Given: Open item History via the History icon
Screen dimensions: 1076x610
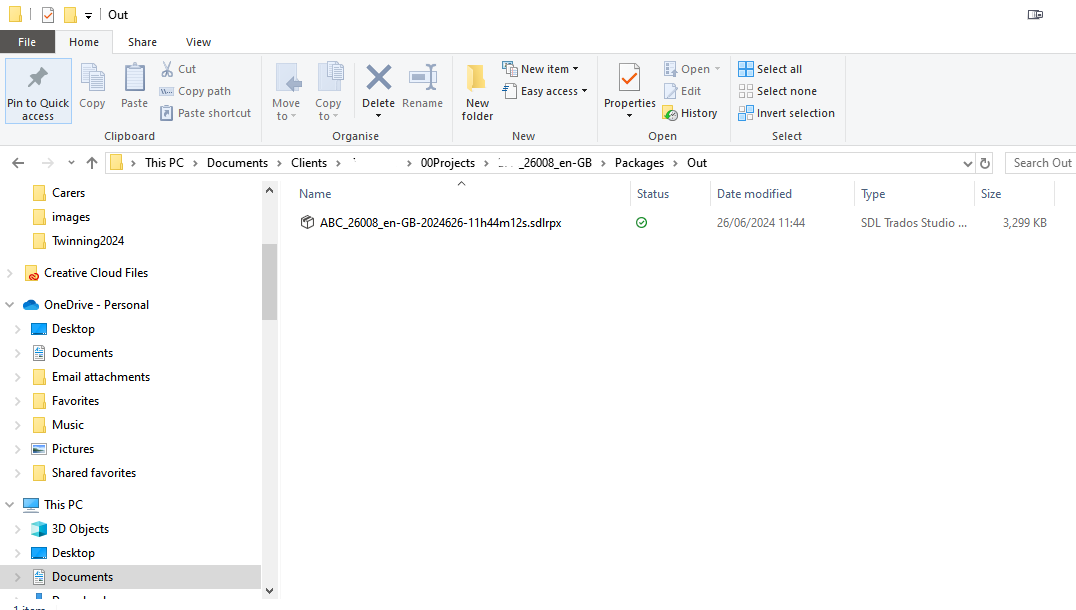Looking at the screenshot, I should point(690,113).
